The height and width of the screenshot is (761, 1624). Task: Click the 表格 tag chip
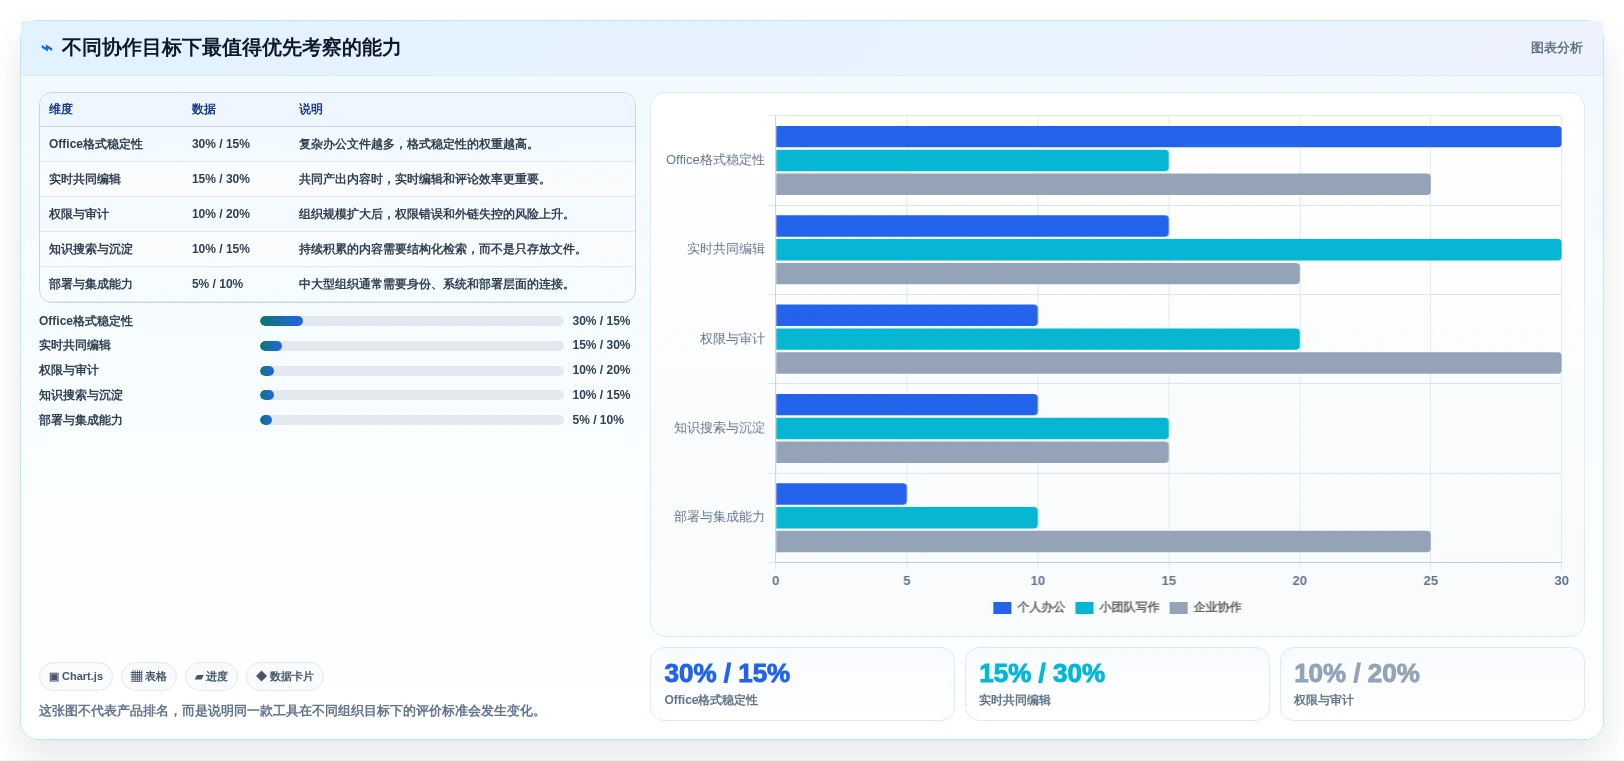[149, 677]
